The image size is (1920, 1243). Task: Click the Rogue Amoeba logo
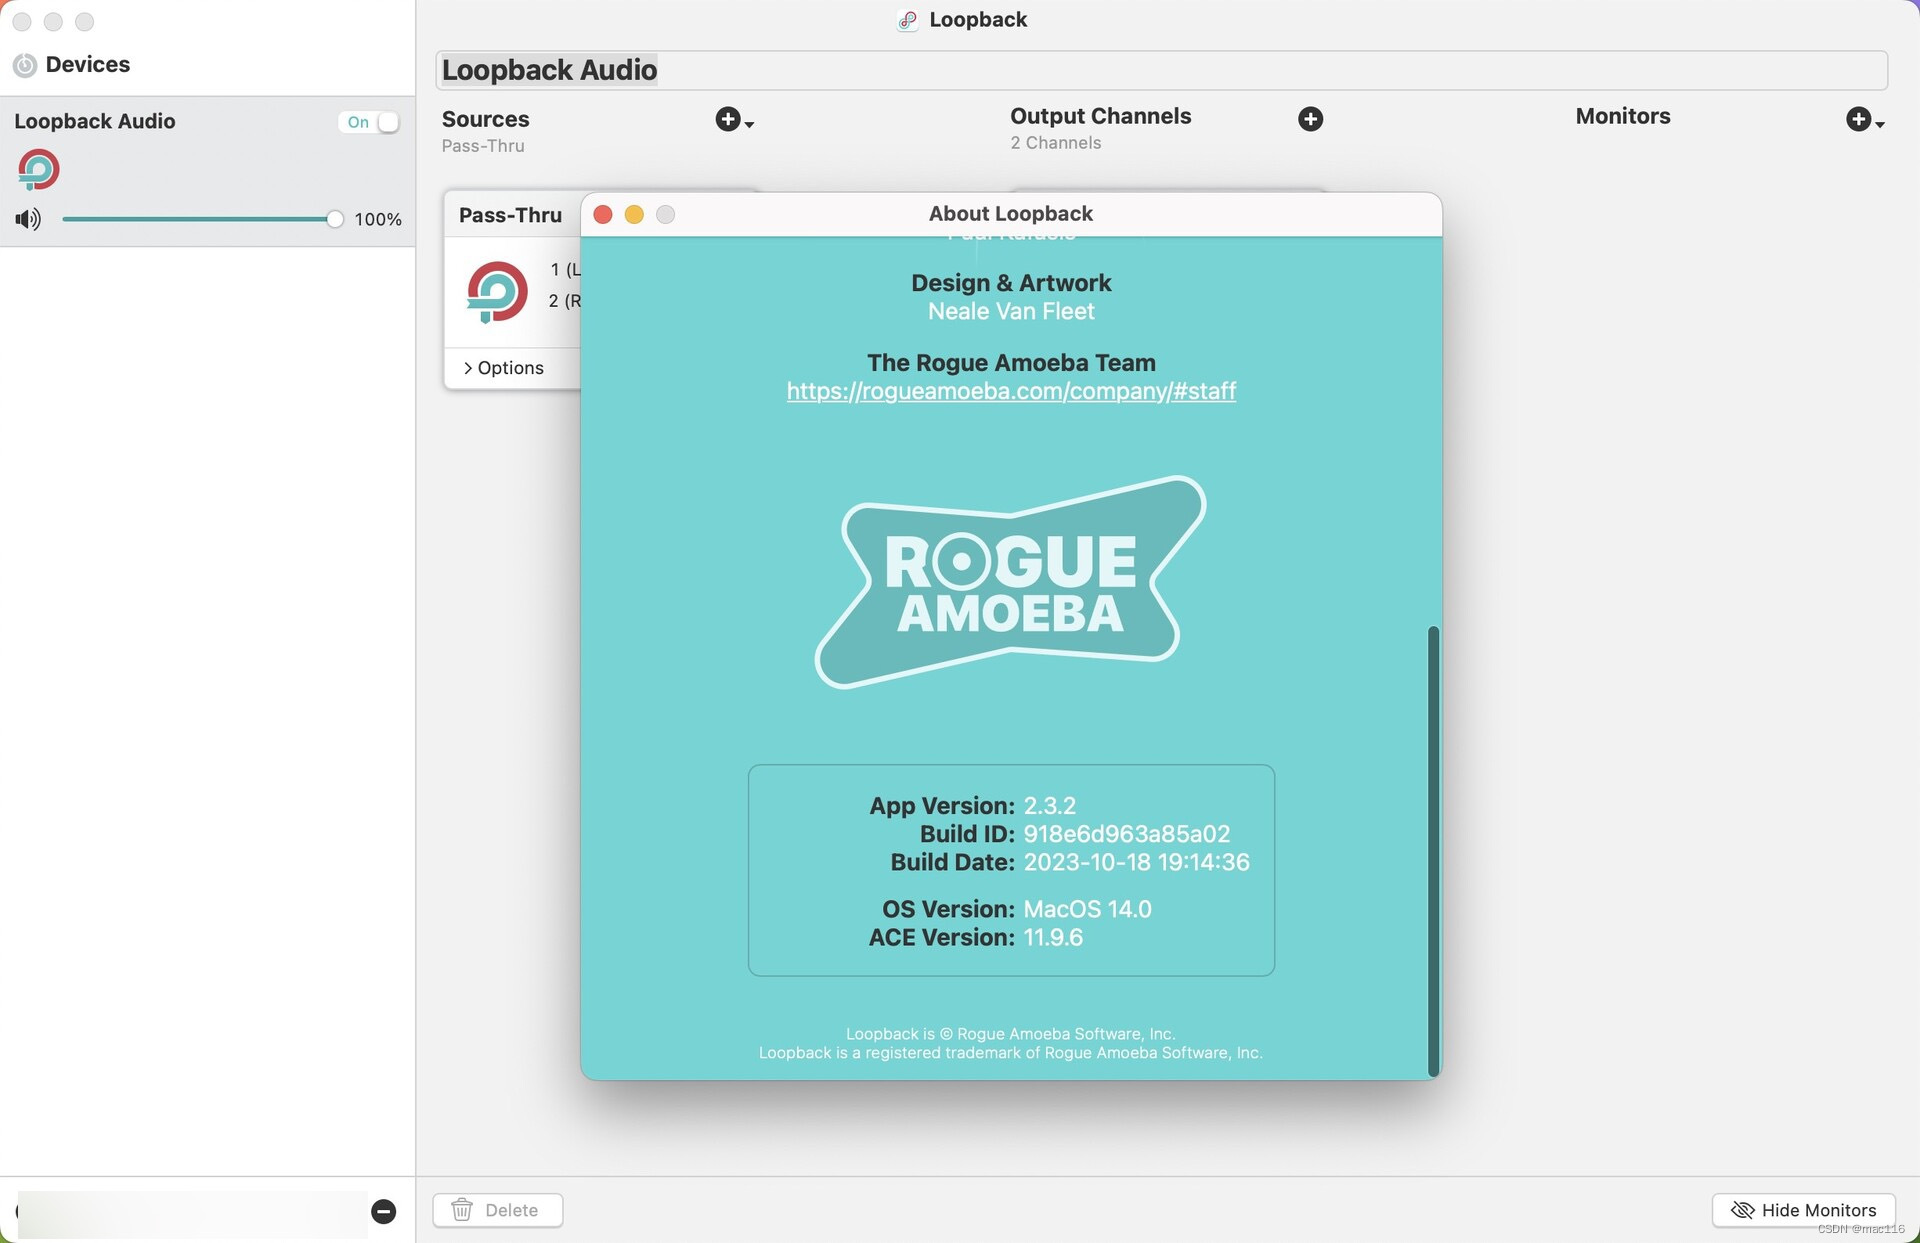pyautogui.click(x=1011, y=582)
